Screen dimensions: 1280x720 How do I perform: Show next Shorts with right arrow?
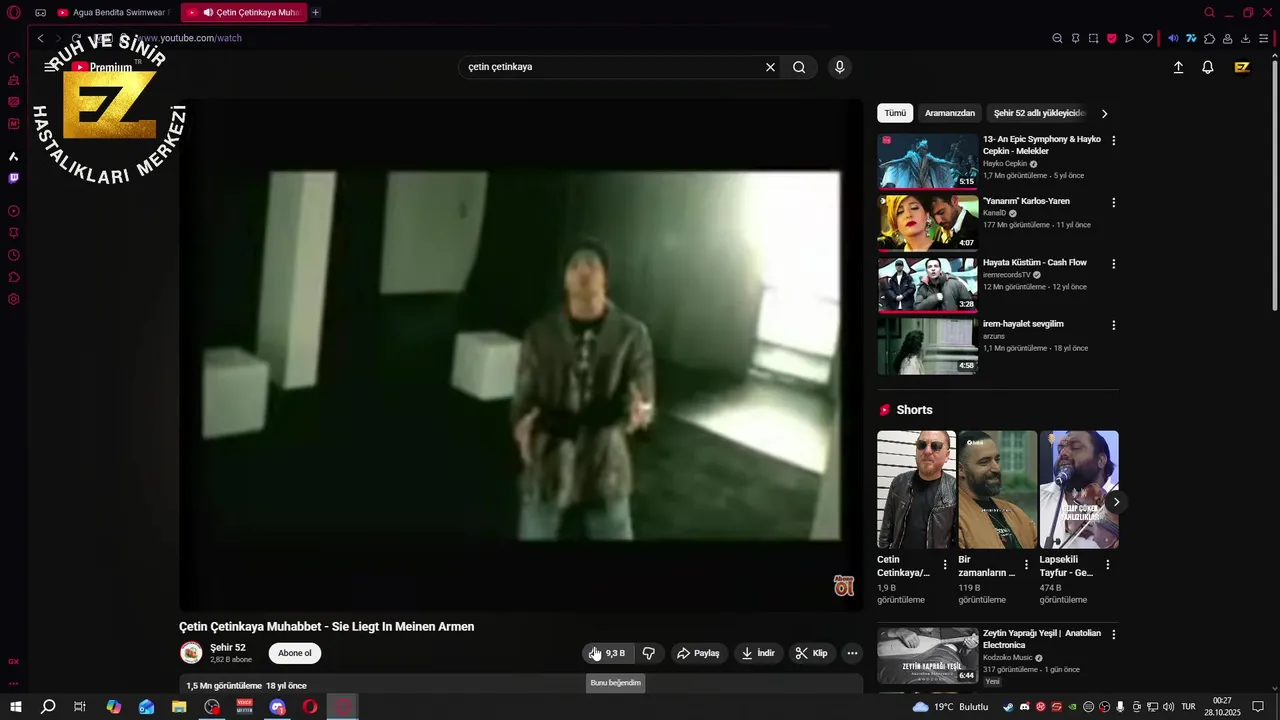pyautogui.click(x=1116, y=502)
